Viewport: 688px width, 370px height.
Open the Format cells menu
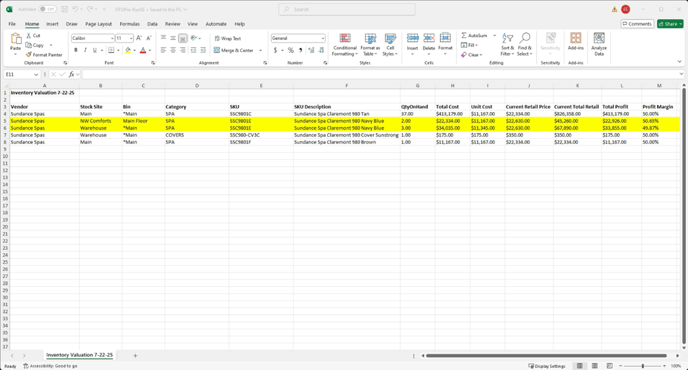(445, 44)
